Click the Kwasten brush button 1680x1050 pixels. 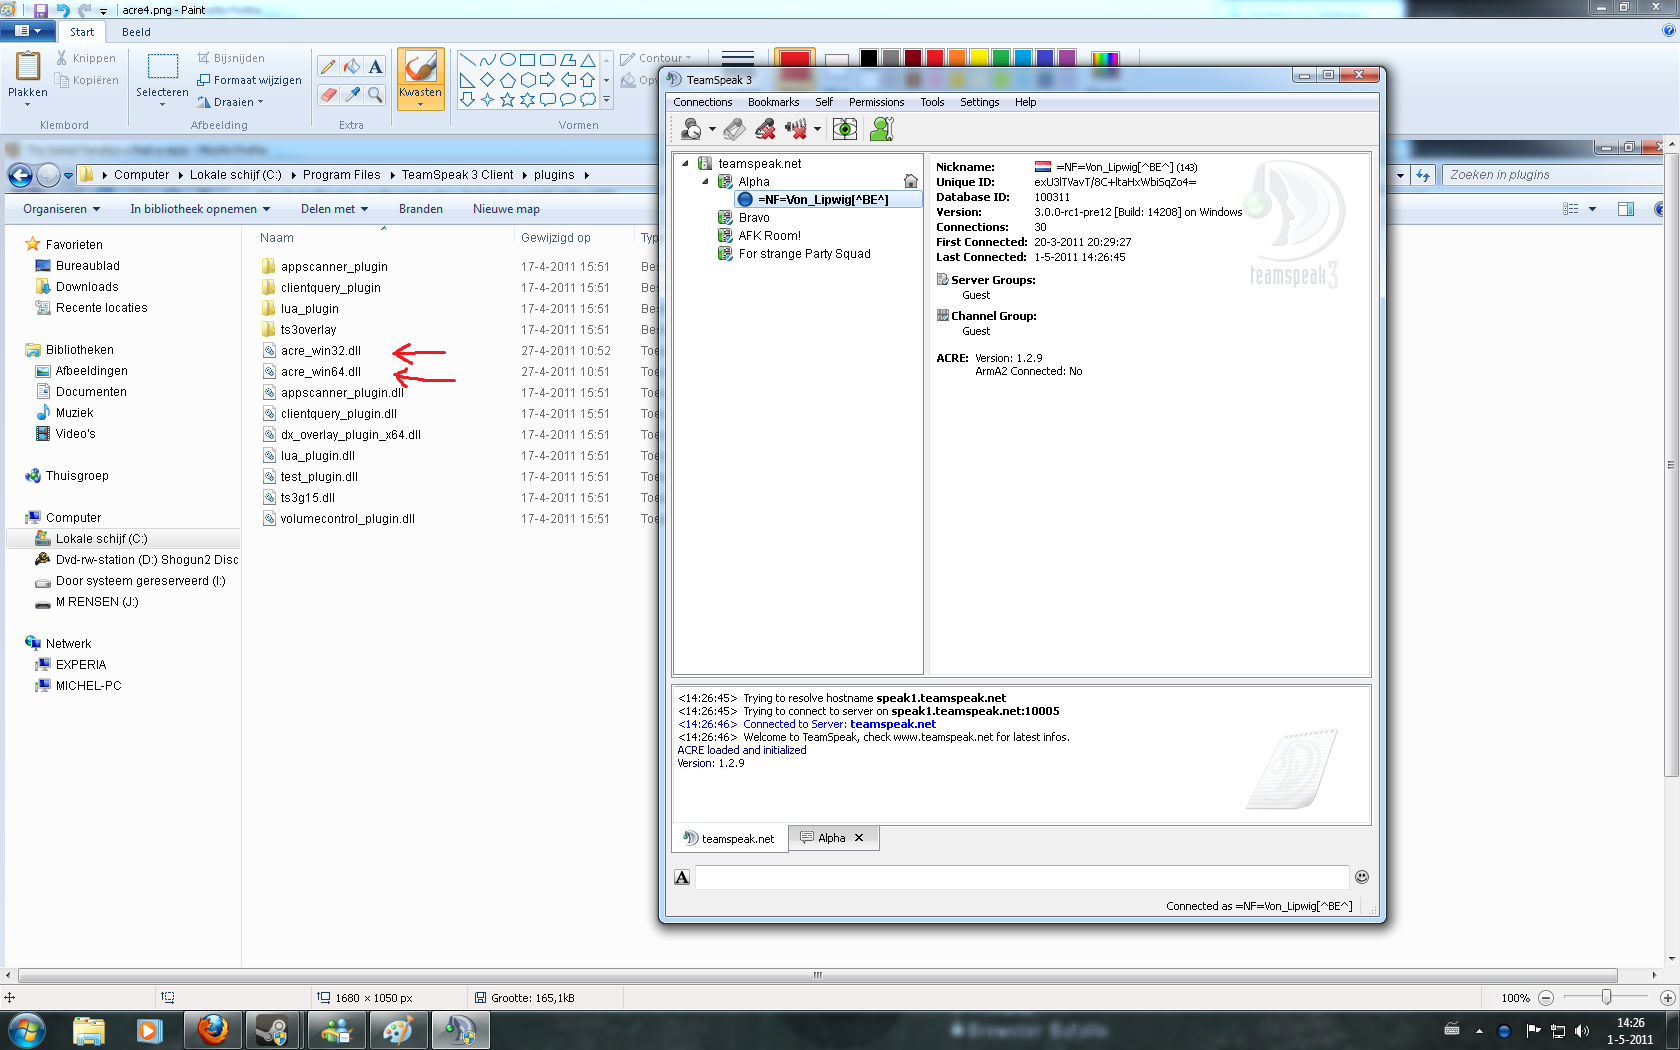click(421, 79)
